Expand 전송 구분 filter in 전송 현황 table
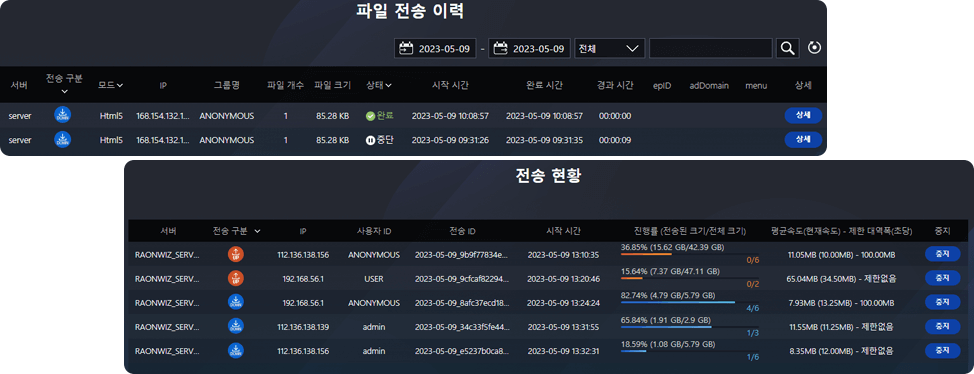This screenshot has height=374, width=974. [257, 231]
